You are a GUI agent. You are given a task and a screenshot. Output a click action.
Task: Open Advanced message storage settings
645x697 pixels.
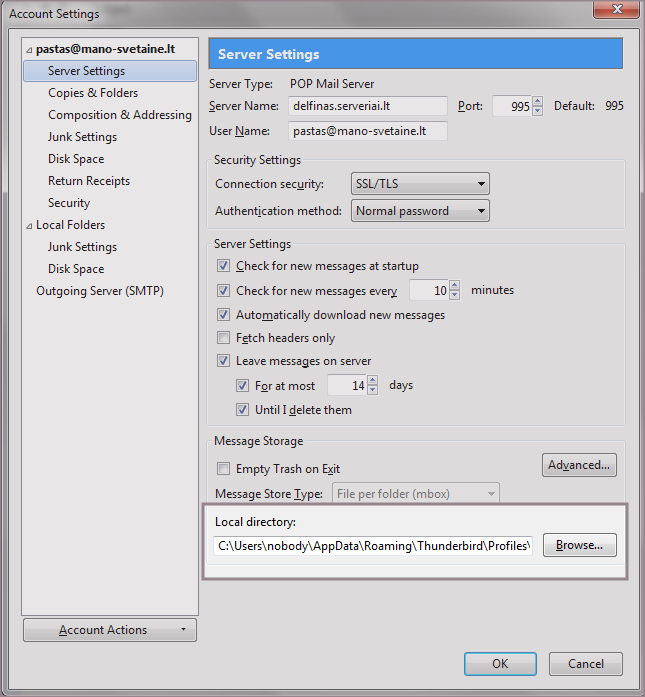pos(580,465)
